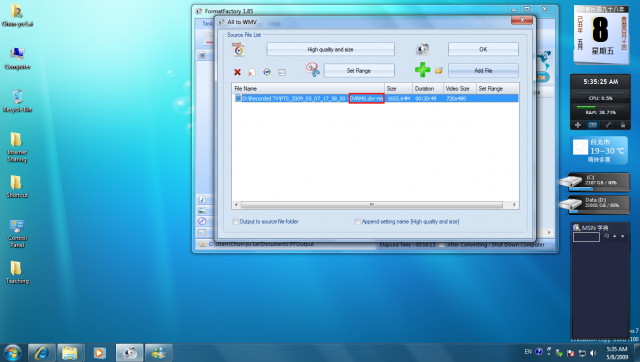640x362 pixels.
Task: Click the file list's right scroll arrow
Action: pyautogui.click(x=514, y=204)
